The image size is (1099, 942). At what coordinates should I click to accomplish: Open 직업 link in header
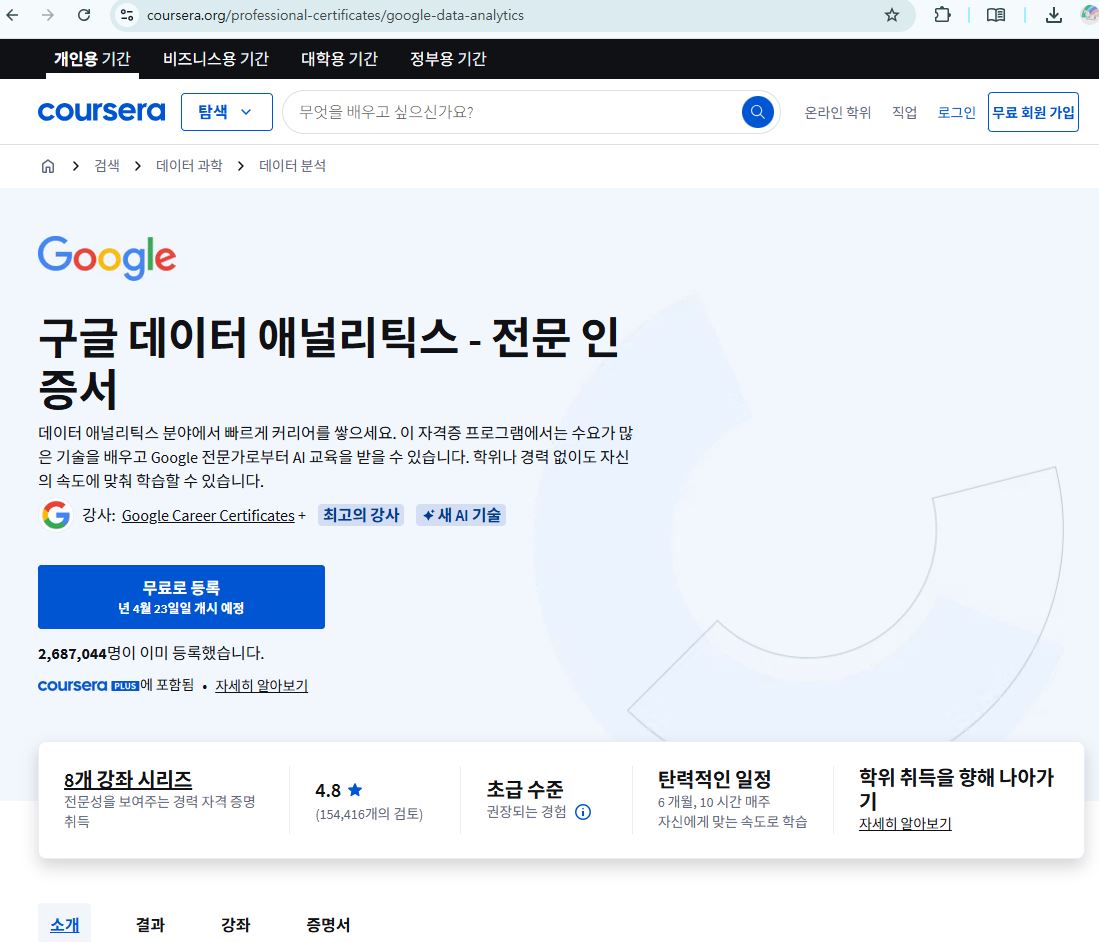(904, 112)
